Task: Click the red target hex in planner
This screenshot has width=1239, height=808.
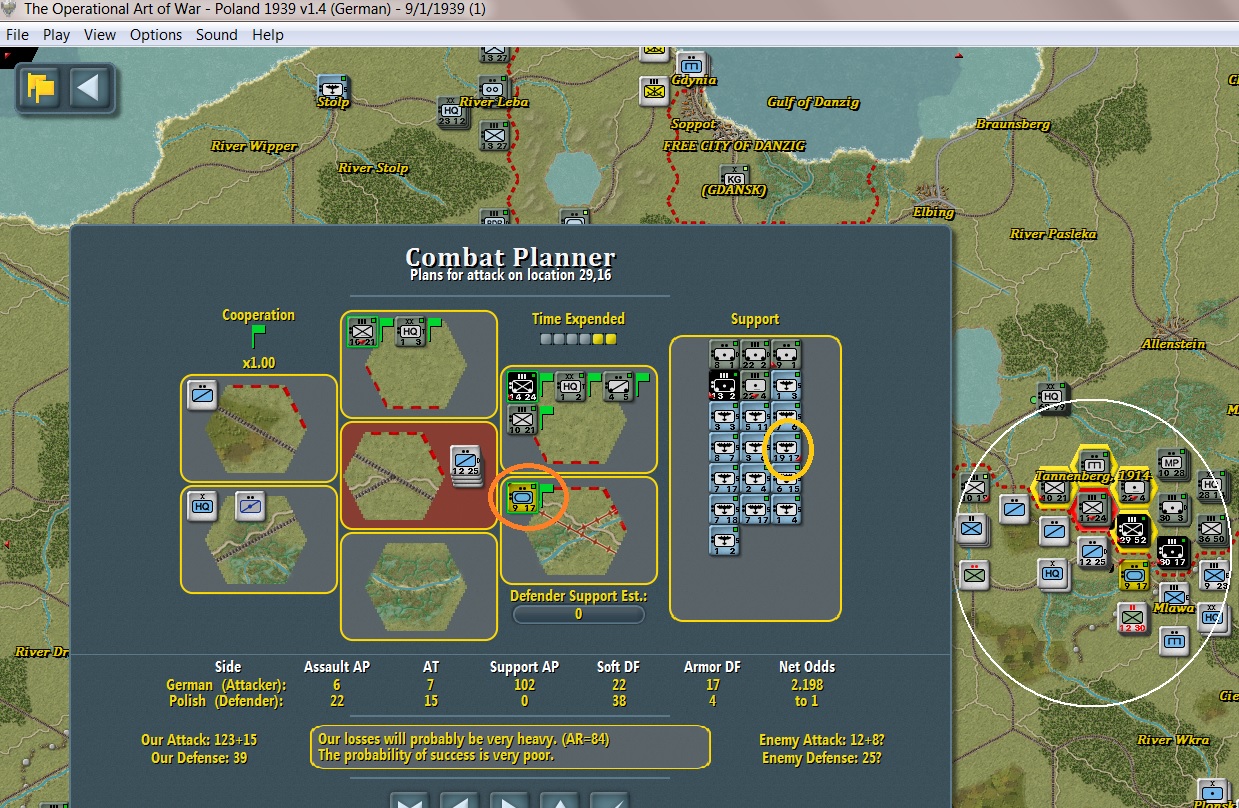Action: coord(395,475)
